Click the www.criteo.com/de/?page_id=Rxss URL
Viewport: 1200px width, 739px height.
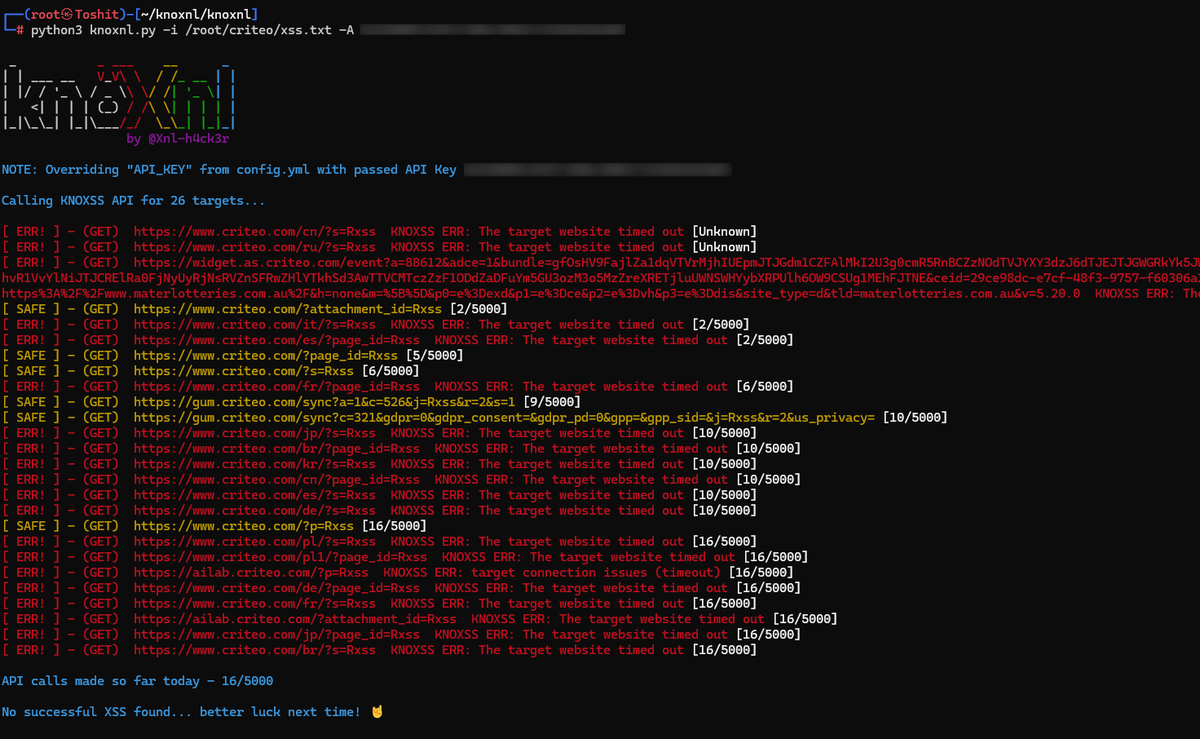click(277, 588)
